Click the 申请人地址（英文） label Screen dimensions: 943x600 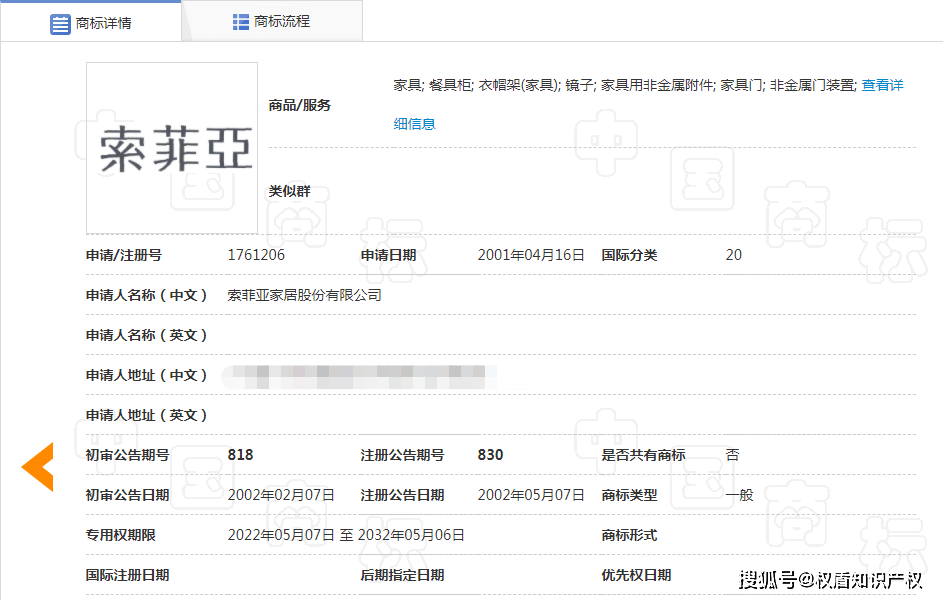pyautogui.click(x=146, y=415)
